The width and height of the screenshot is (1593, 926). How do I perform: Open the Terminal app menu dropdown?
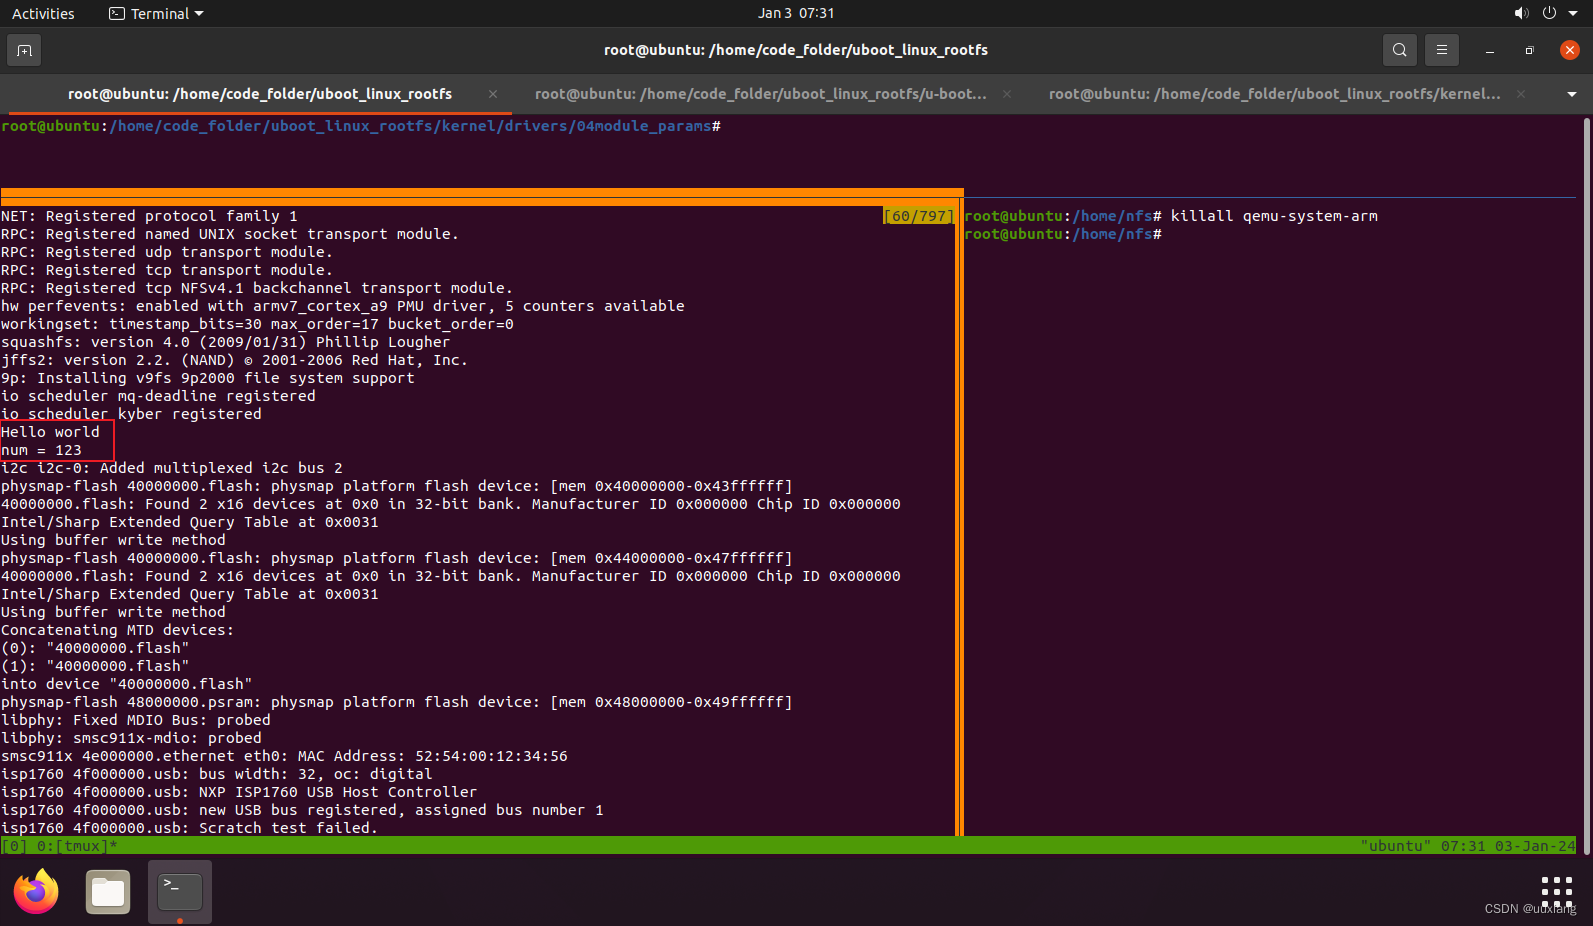pyautogui.click(x=156, y=14)
